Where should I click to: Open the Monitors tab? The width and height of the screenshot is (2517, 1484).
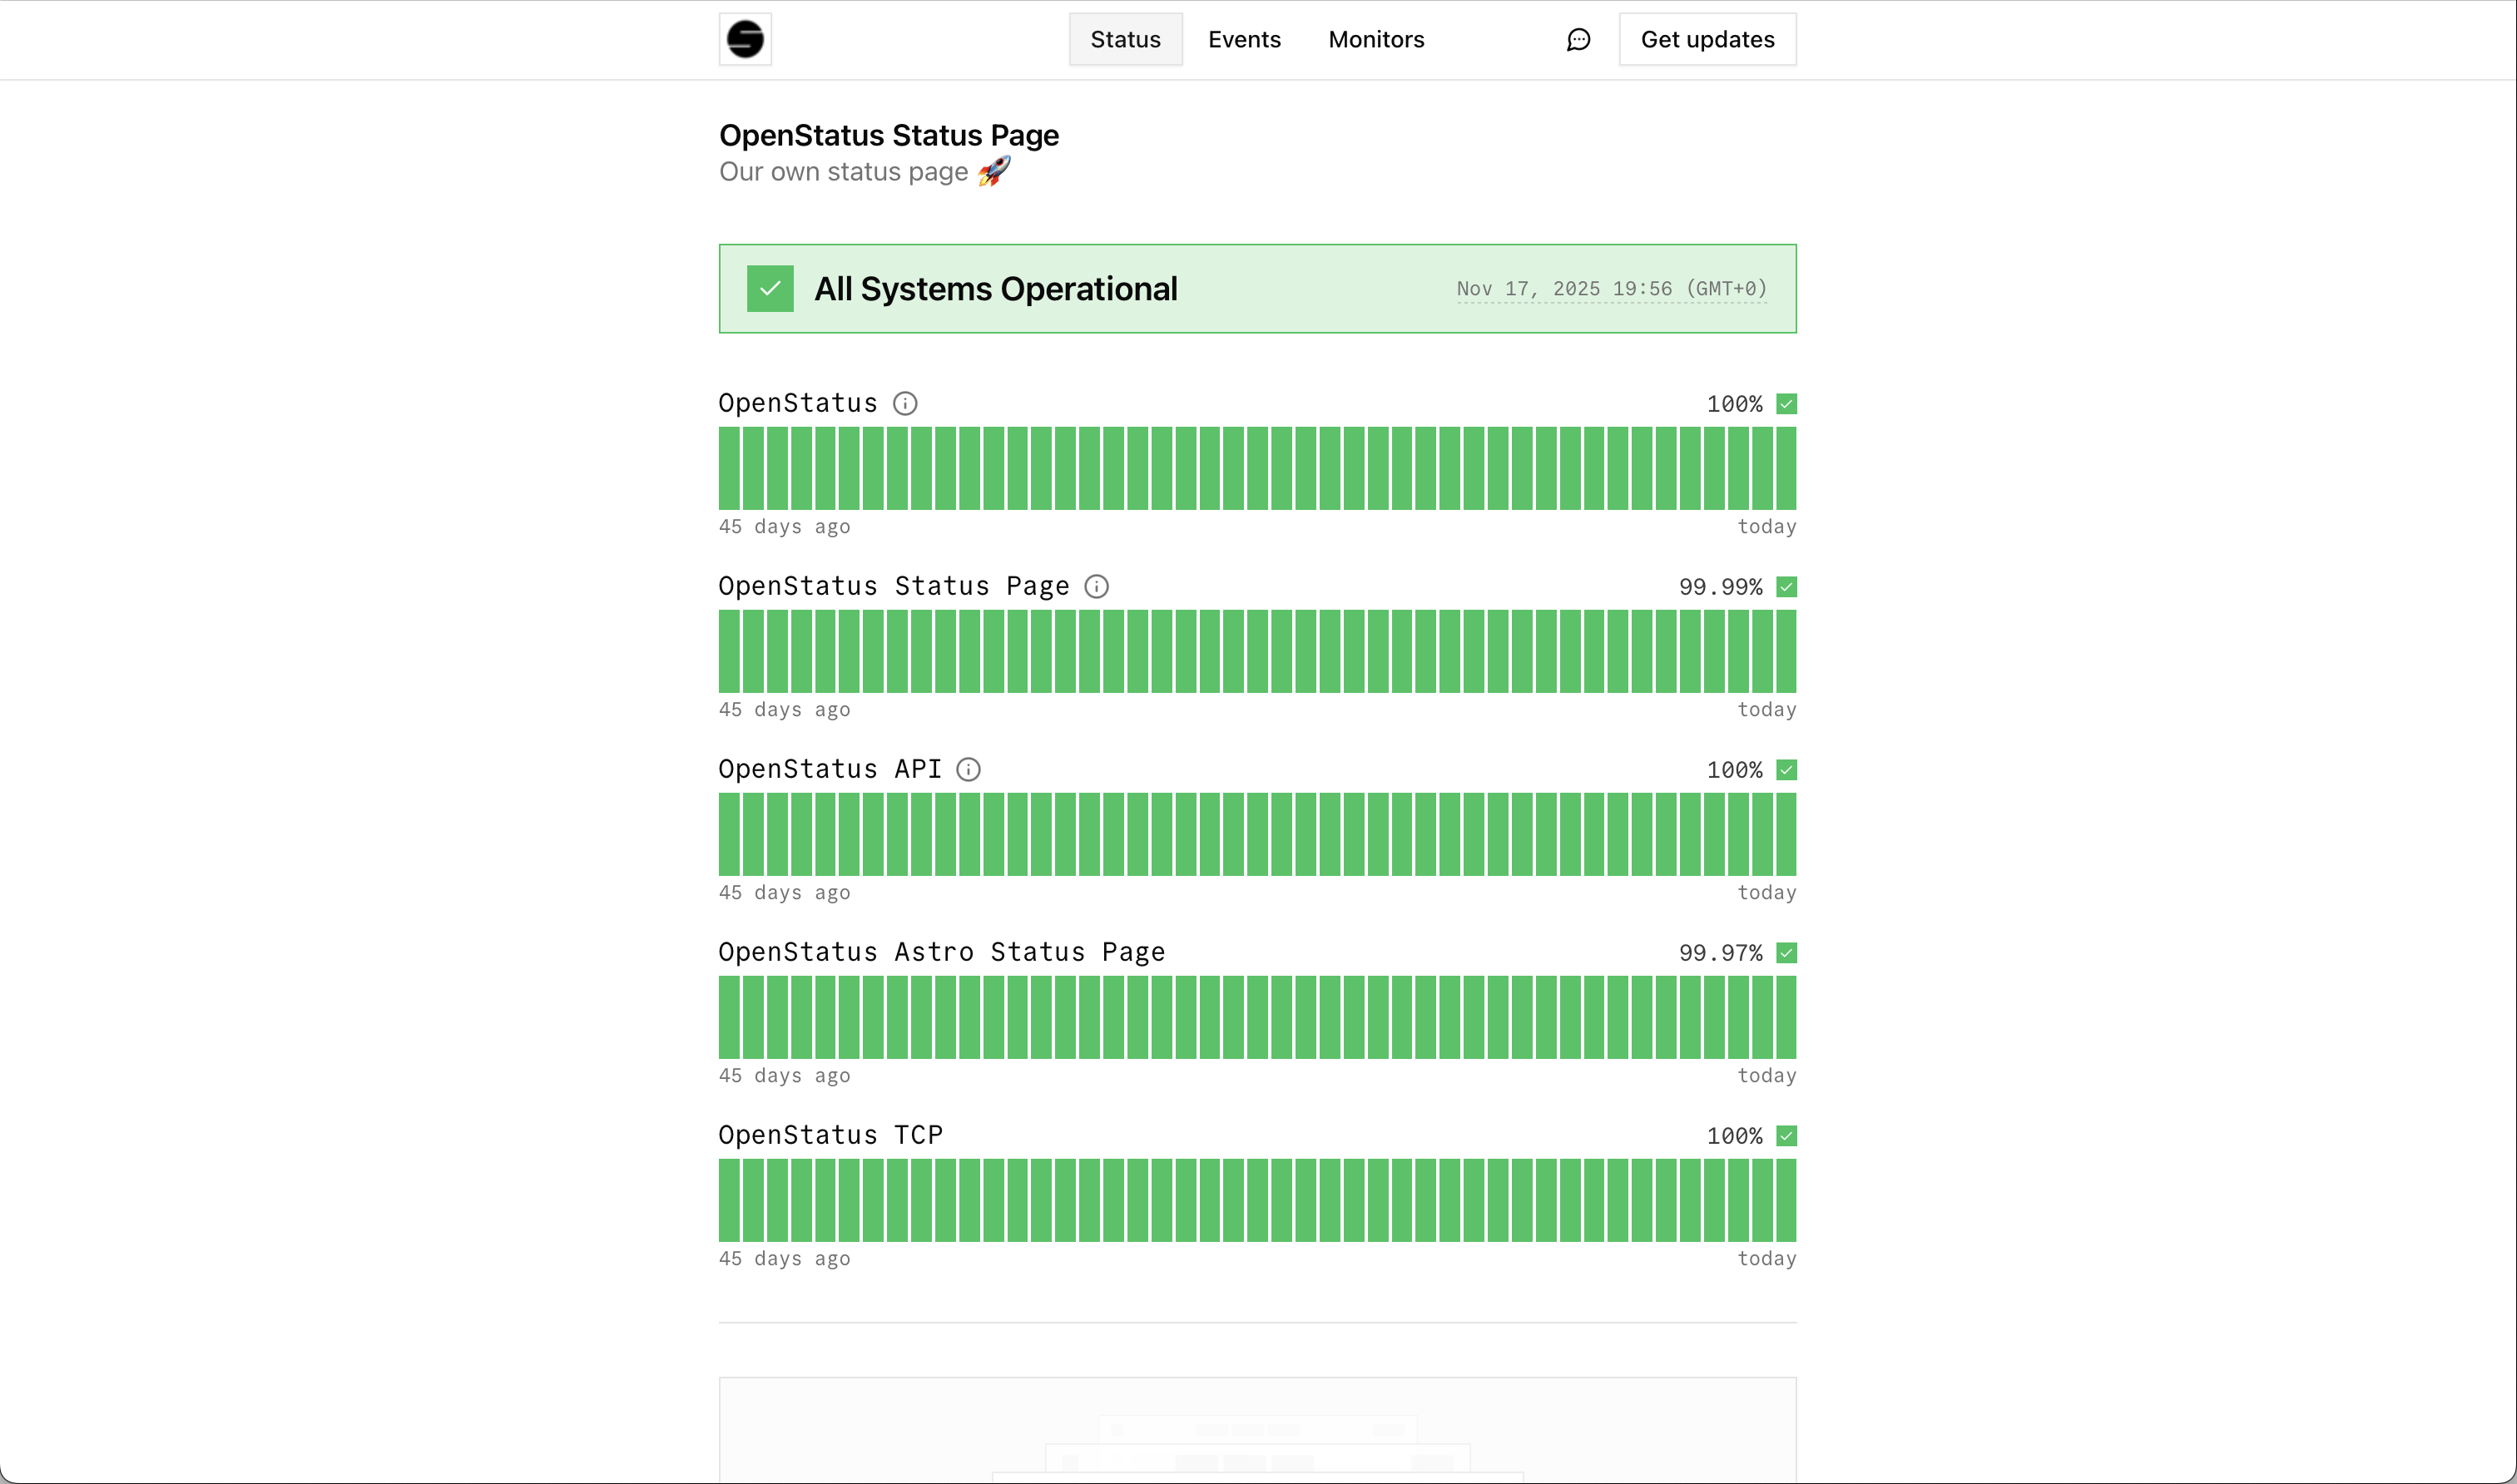(x=1375, y=39)
